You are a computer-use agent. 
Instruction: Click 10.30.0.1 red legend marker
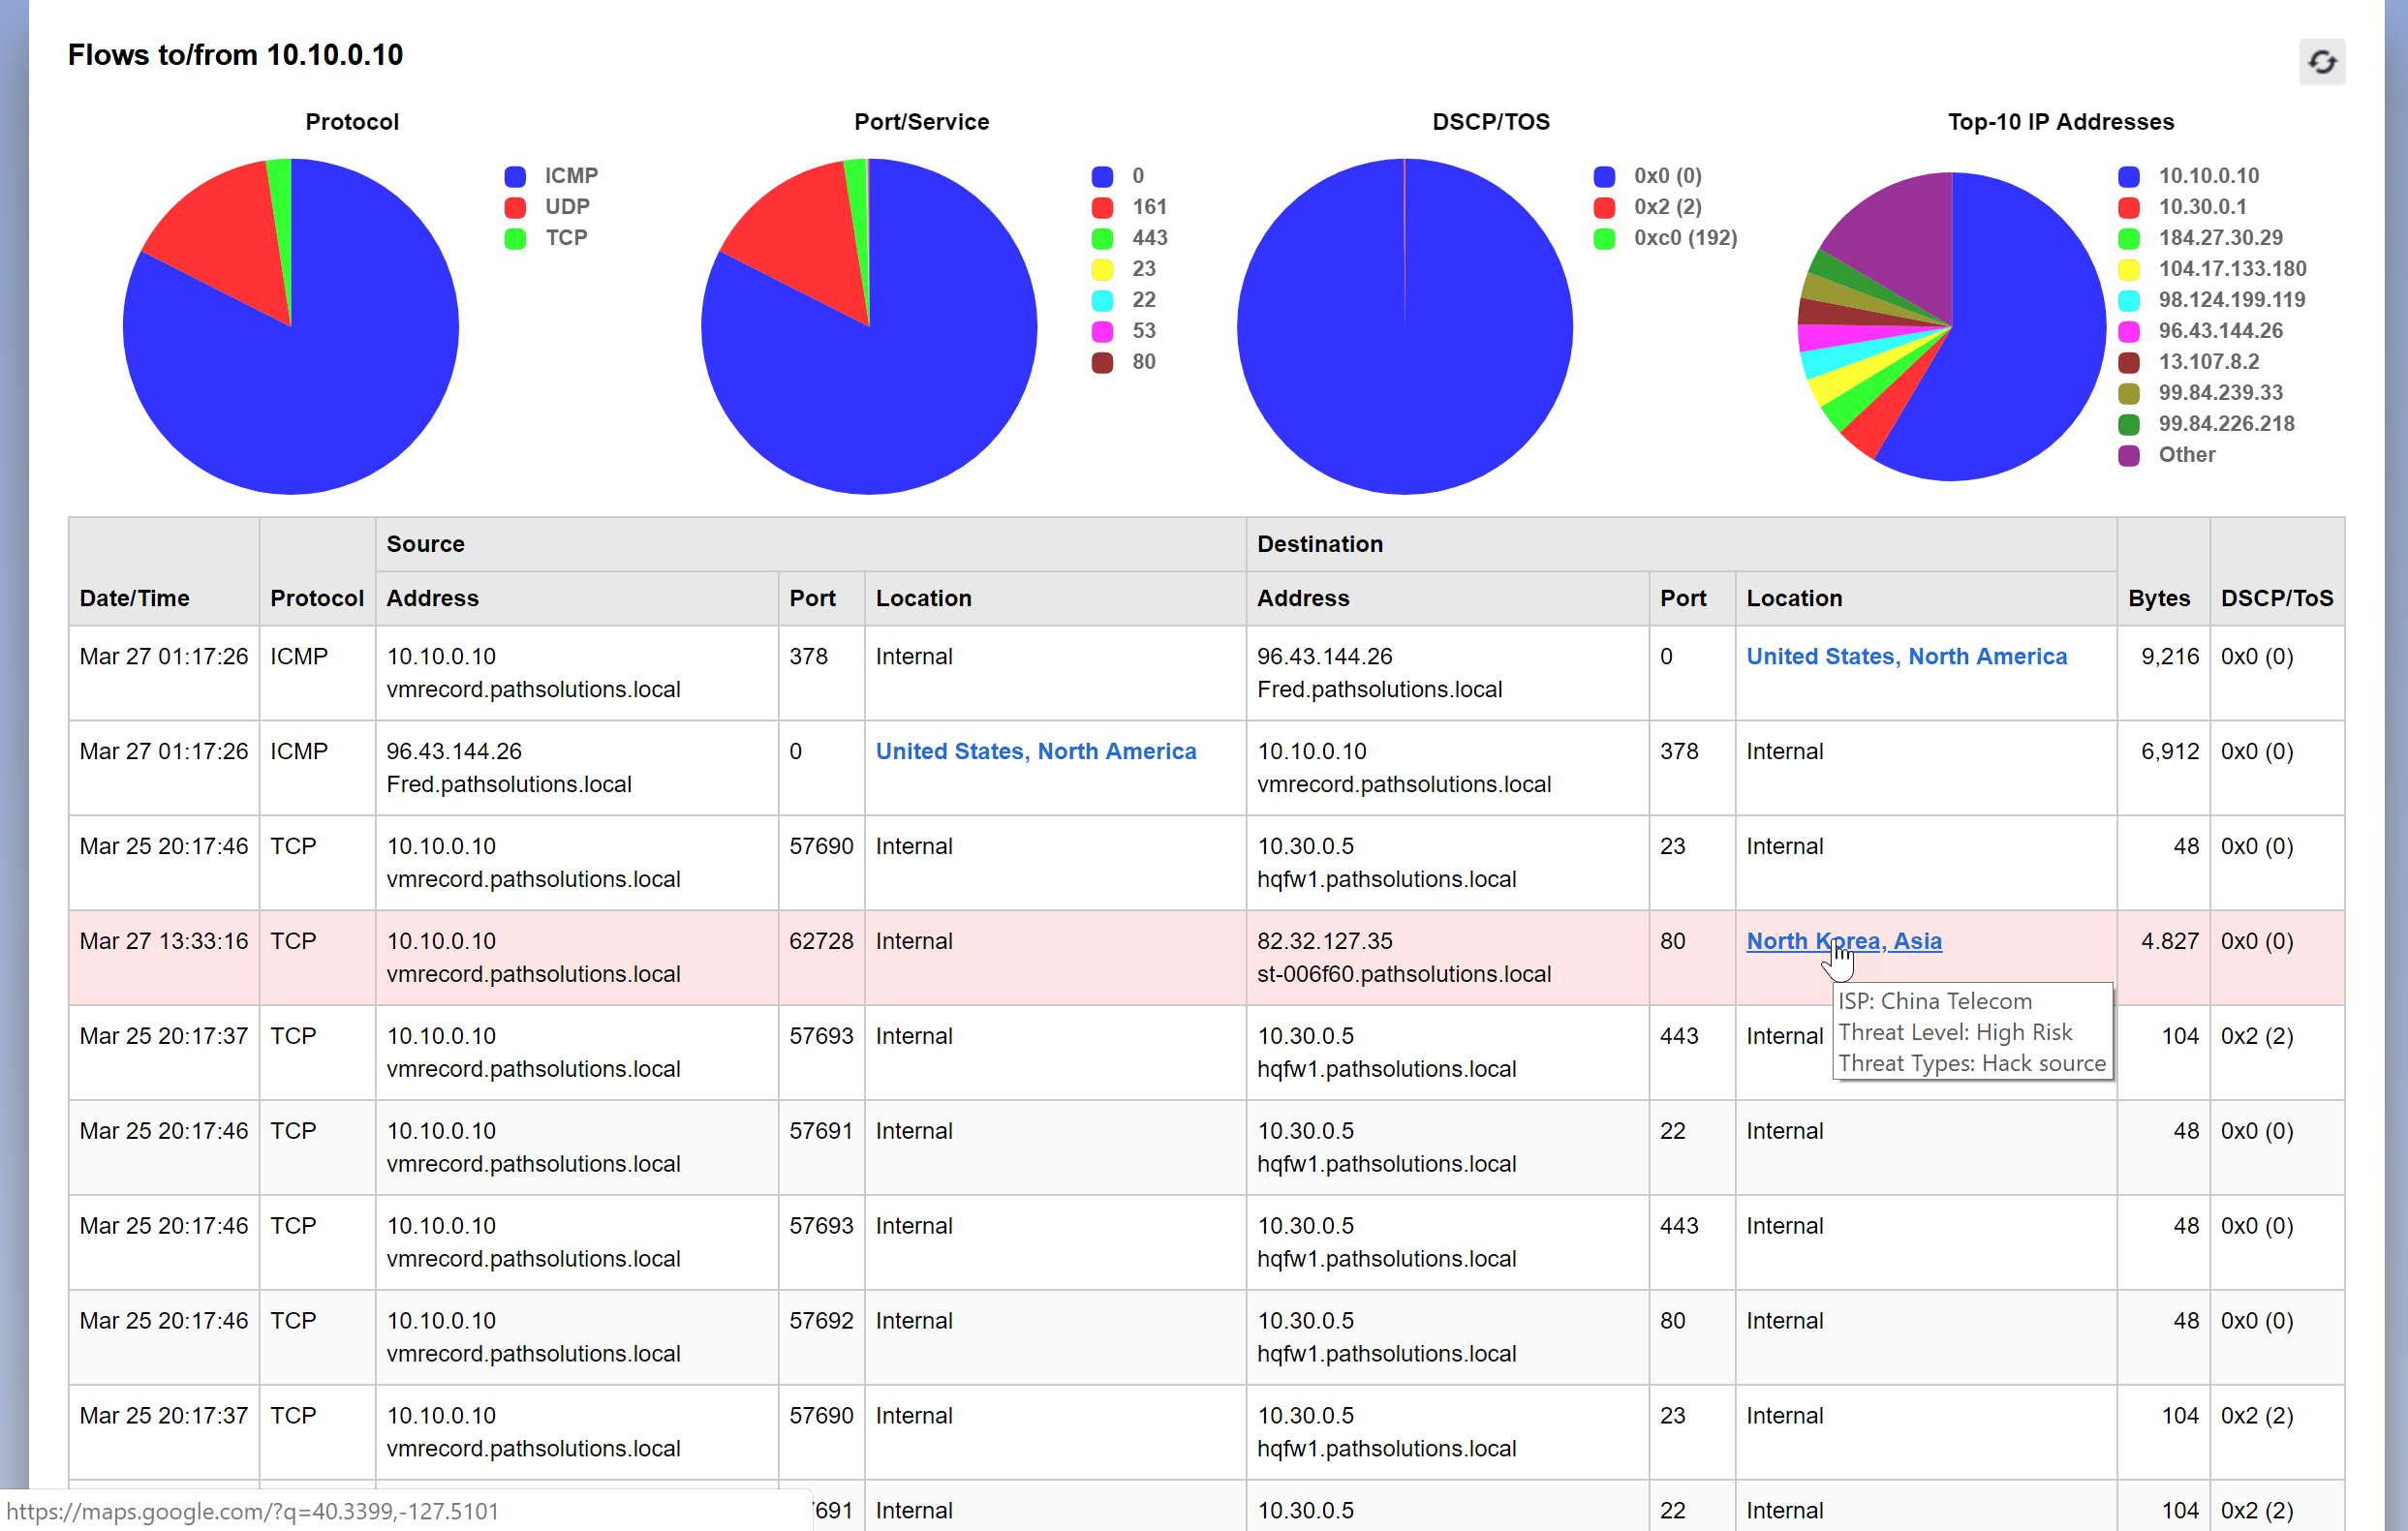(x=2129, y=207)
